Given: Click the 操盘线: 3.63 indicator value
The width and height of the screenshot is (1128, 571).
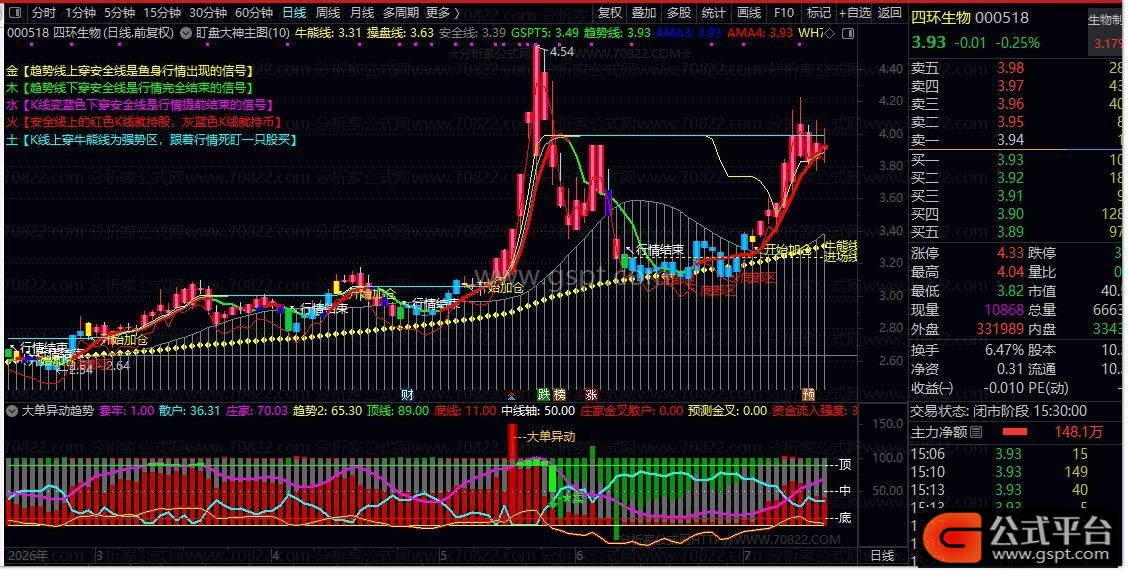Looking at the screenshot, I should click(x=401, y=32).
